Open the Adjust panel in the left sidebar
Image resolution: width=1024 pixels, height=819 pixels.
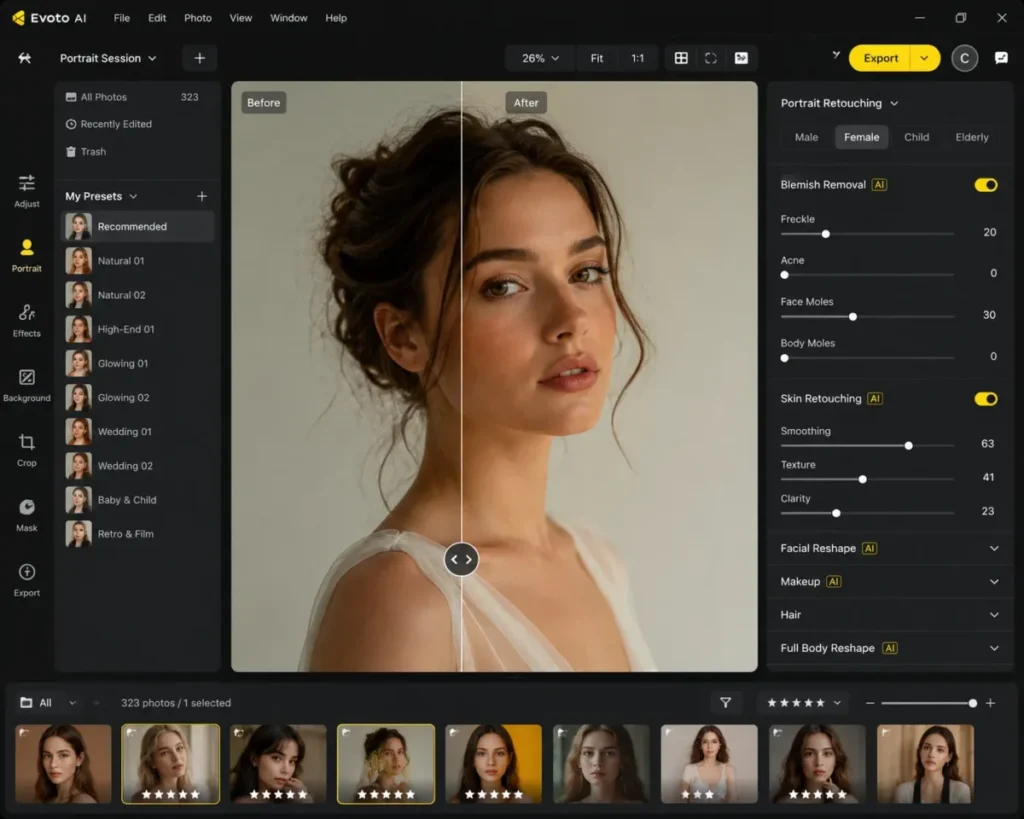click(x=27, y=191)
